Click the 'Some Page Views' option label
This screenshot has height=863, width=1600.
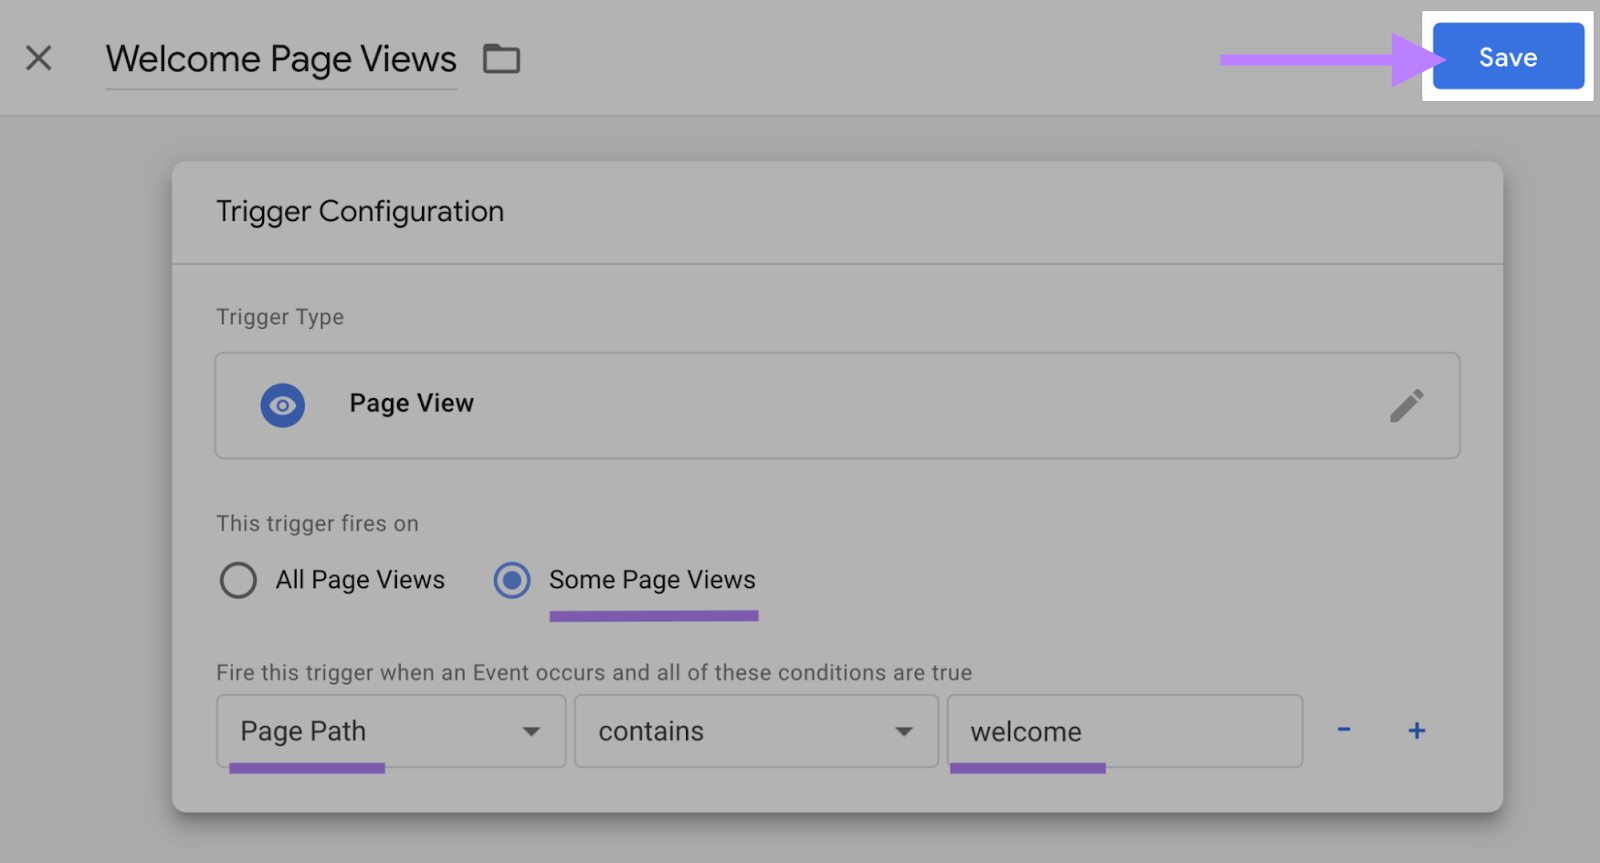(652, 580)
